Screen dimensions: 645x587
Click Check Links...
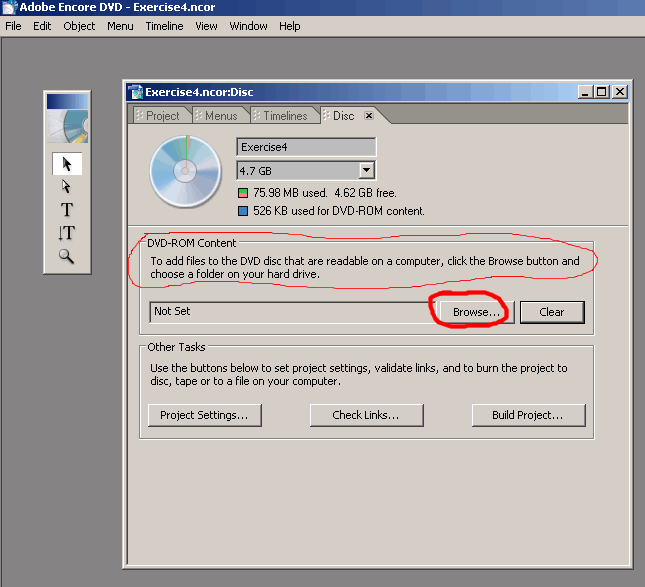[x=366, y=415]
